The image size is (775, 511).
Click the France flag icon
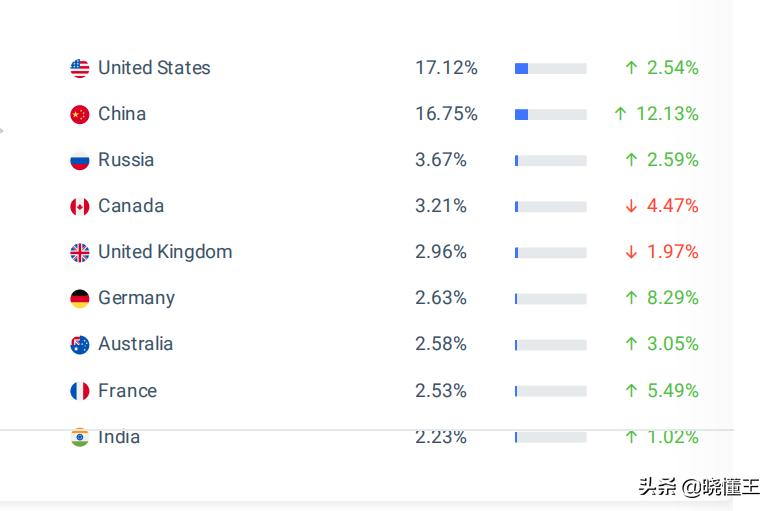coord(80,391)
